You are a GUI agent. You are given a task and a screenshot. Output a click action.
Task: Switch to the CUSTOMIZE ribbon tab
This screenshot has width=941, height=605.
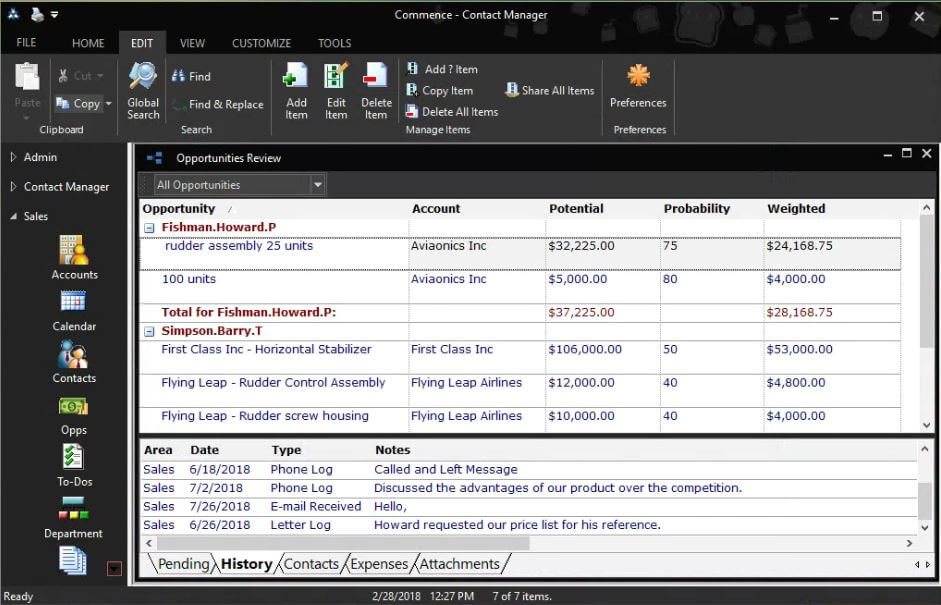point(262,43)
